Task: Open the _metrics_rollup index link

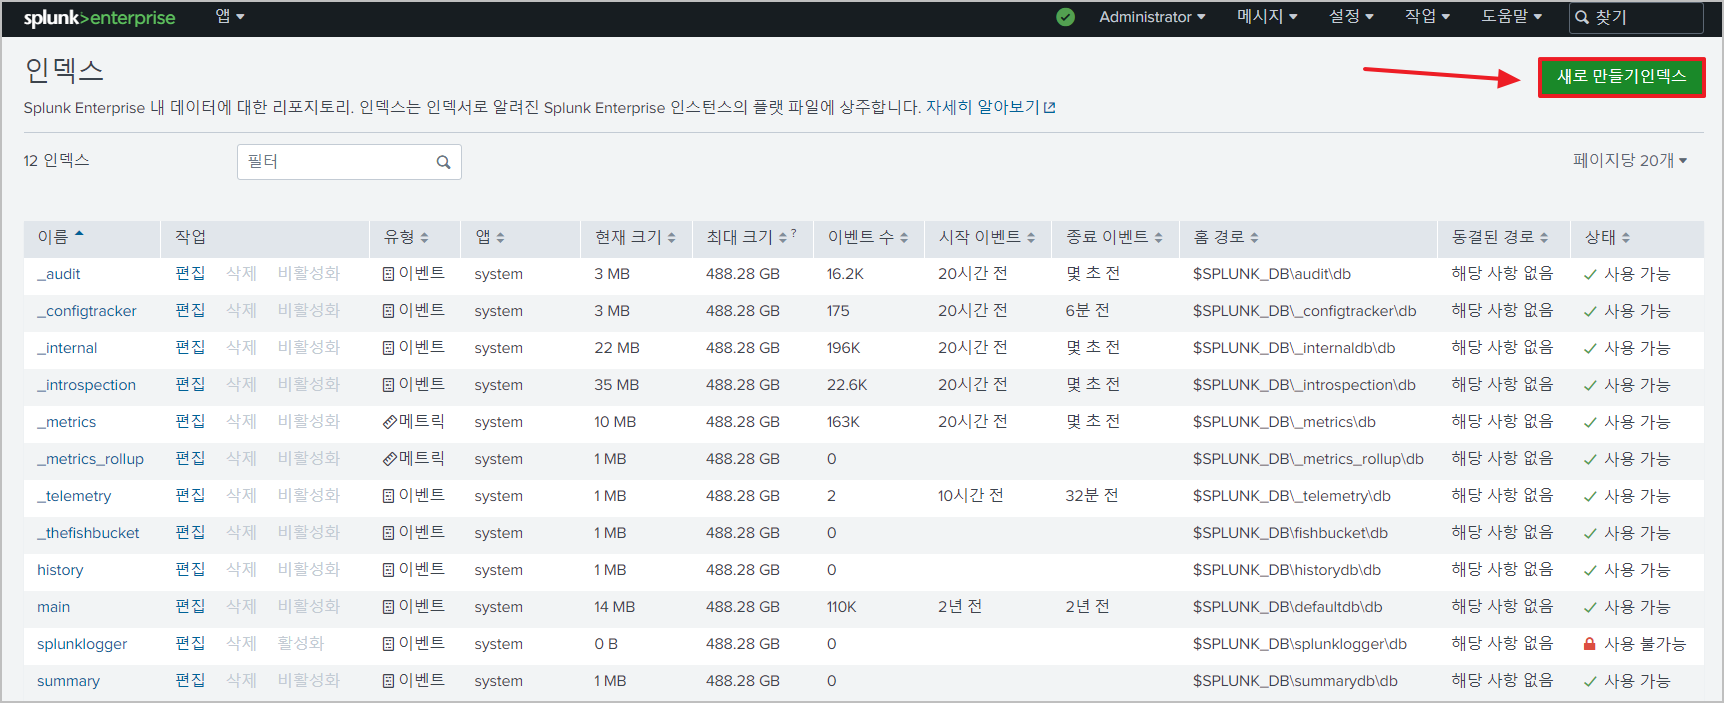Action: 90,459
